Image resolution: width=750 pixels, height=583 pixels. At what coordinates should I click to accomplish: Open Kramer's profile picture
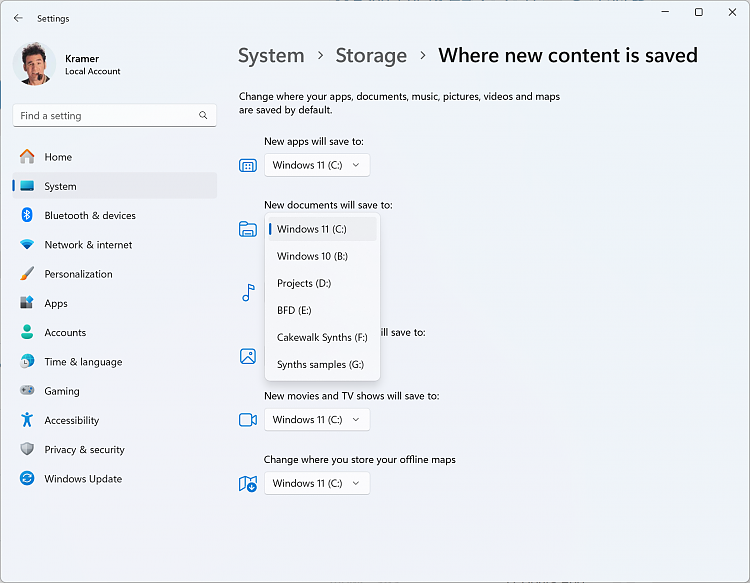(x=34, y=64)
